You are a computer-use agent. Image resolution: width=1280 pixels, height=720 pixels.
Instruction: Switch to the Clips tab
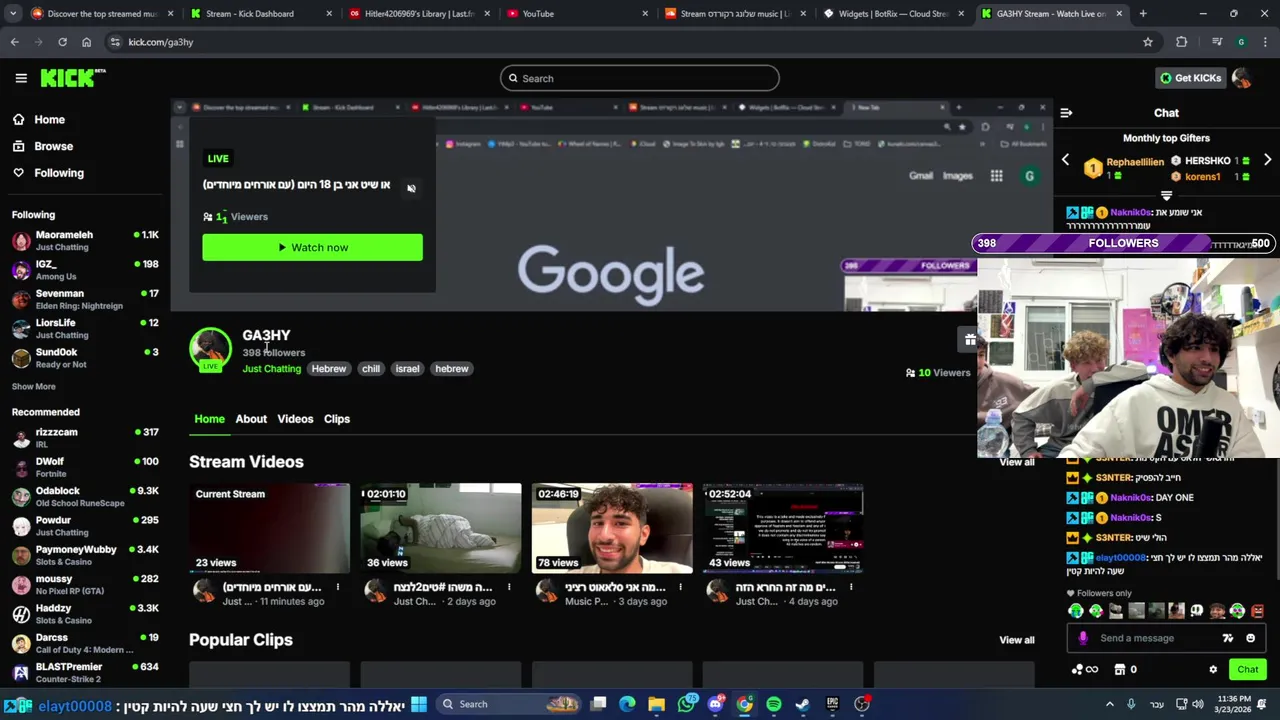[x=337, y=419]
